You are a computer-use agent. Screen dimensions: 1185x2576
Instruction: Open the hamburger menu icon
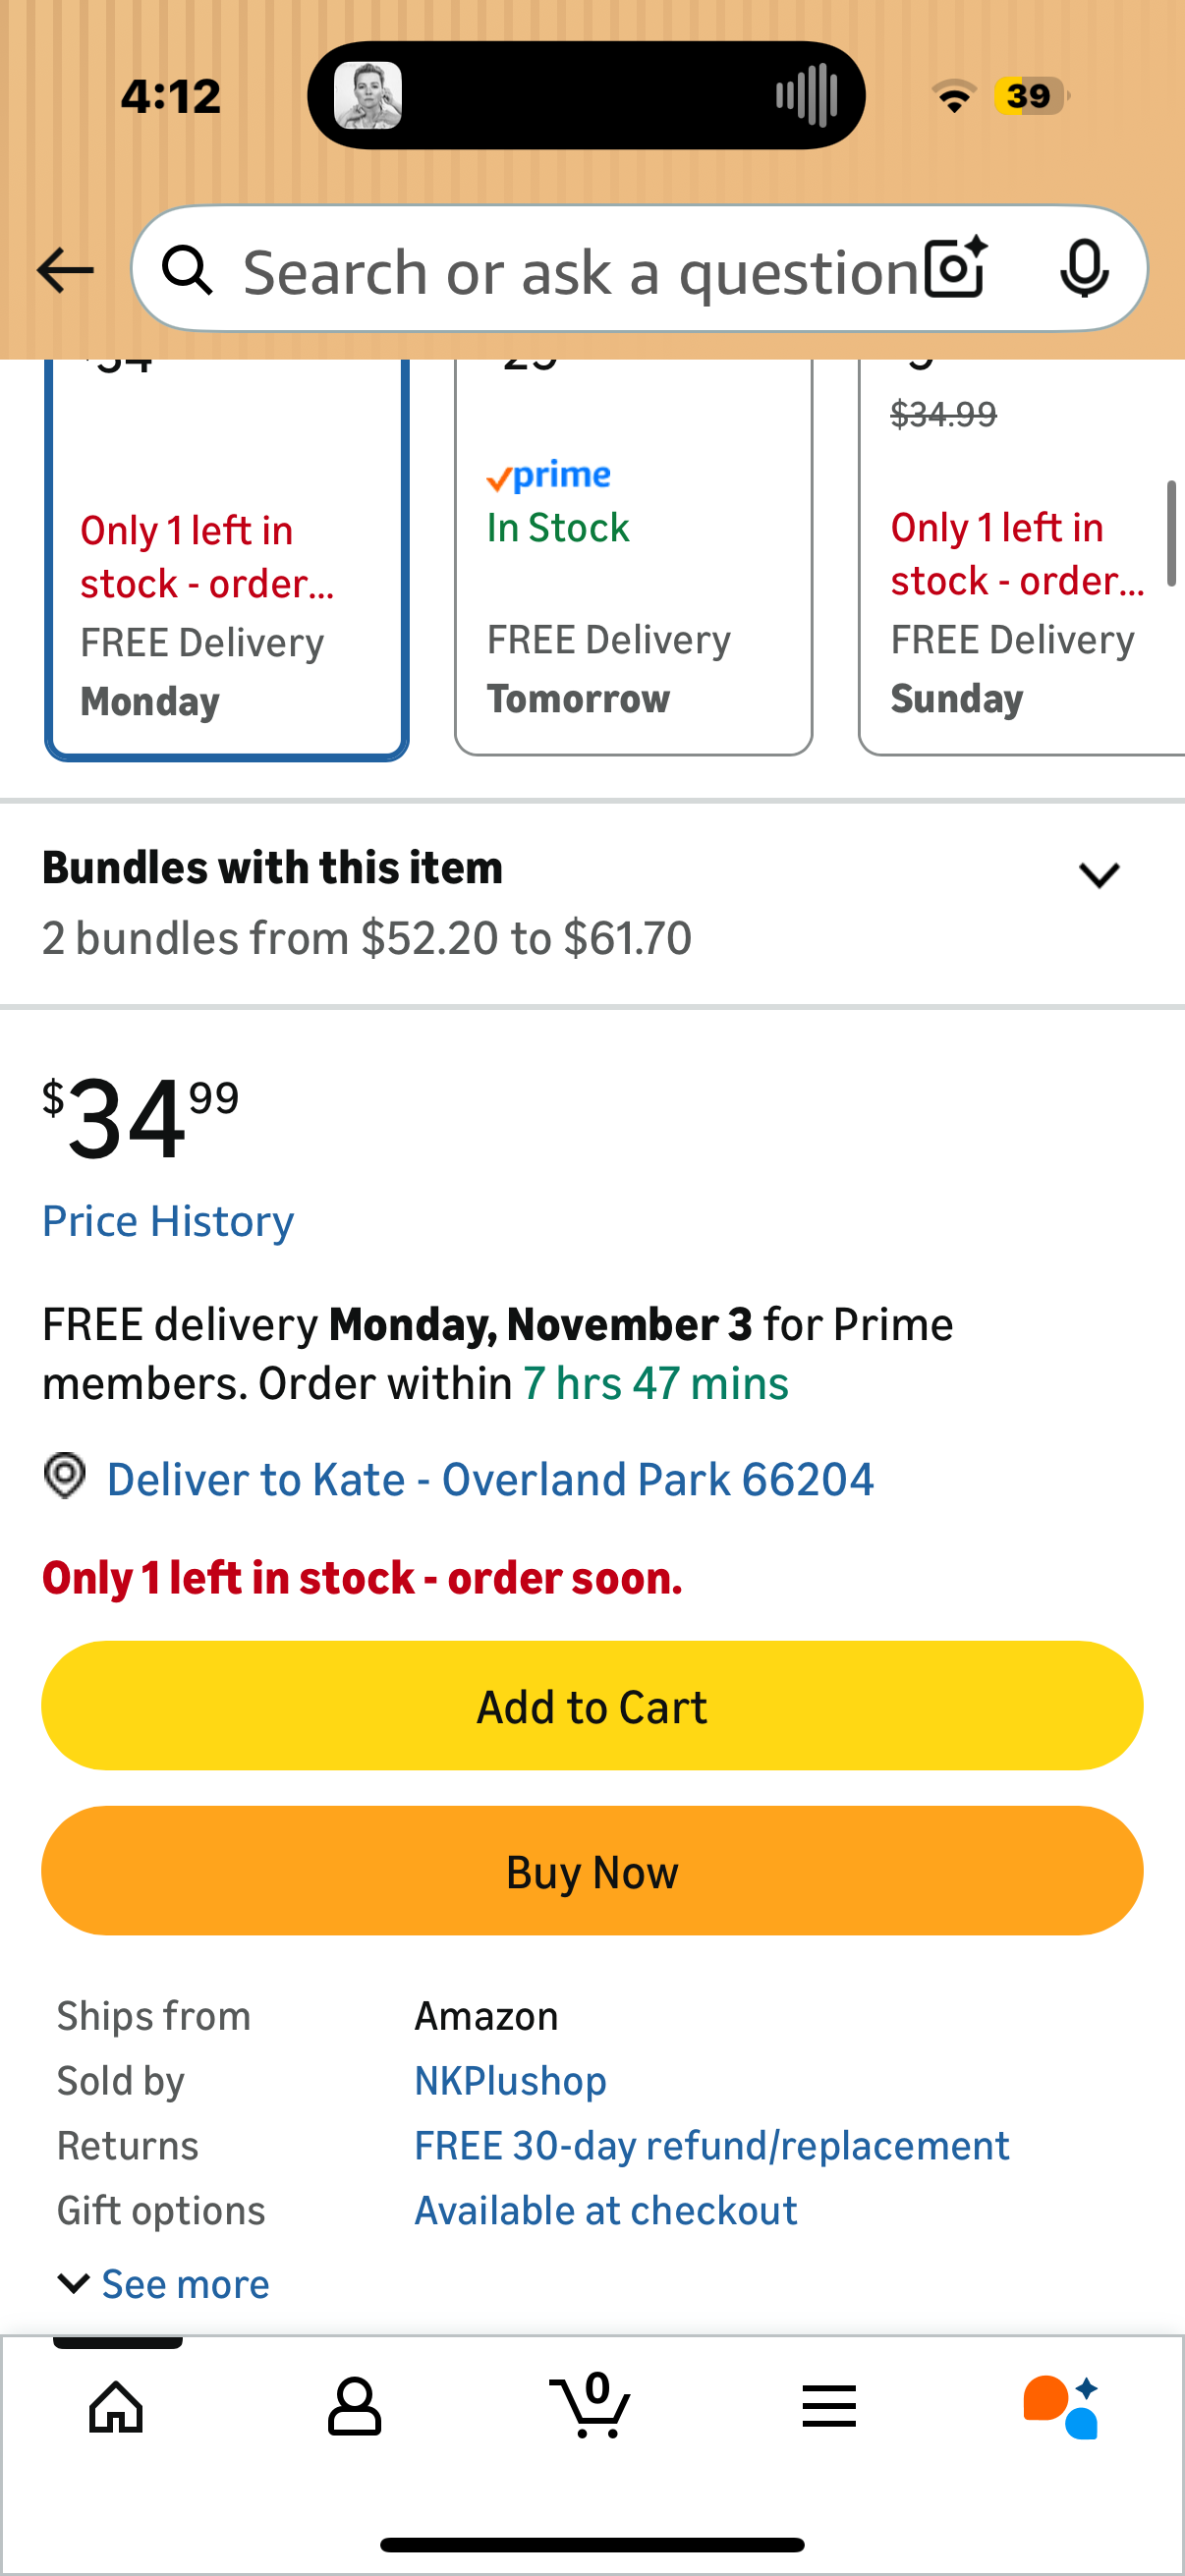(x=828, y=2406)
